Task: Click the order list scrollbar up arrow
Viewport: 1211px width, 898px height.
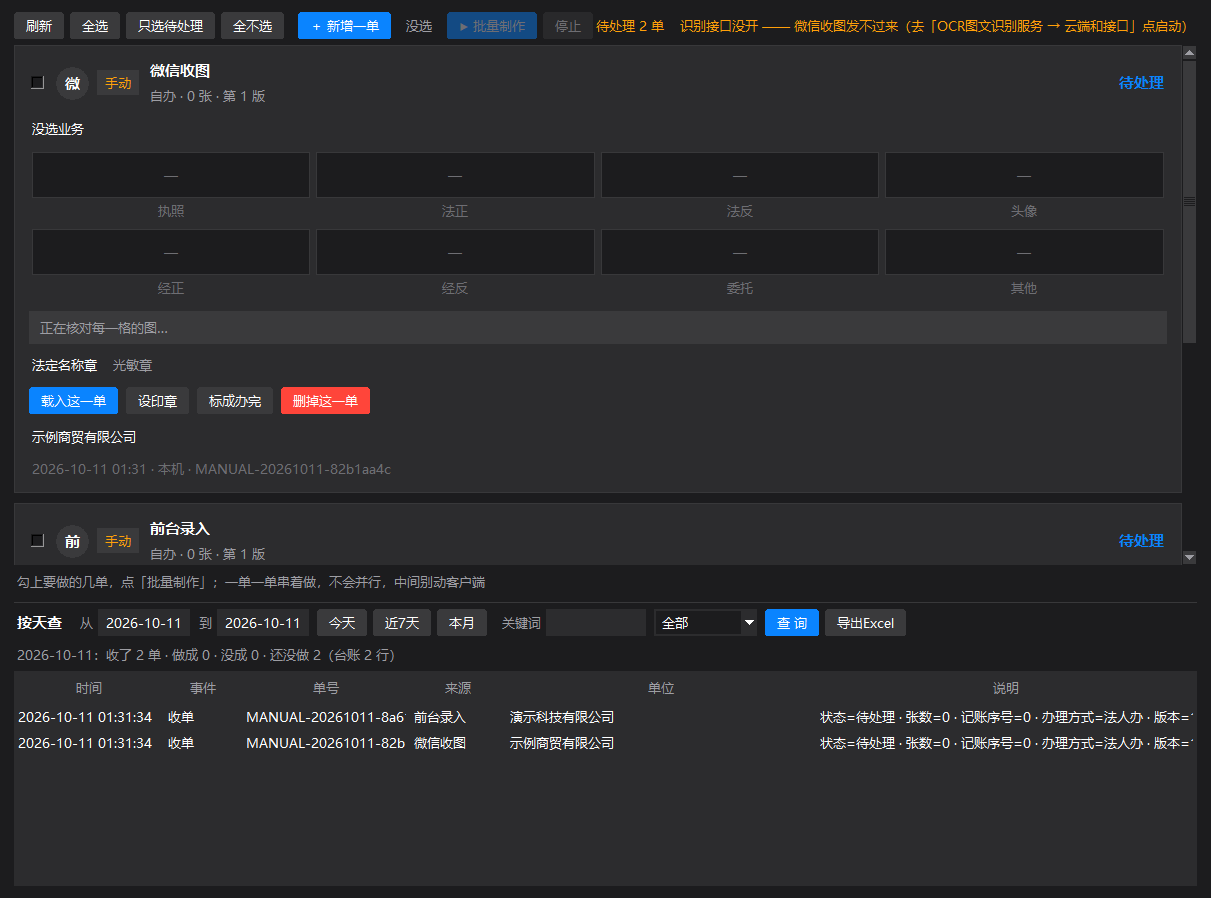Action: click(1189, 53)
